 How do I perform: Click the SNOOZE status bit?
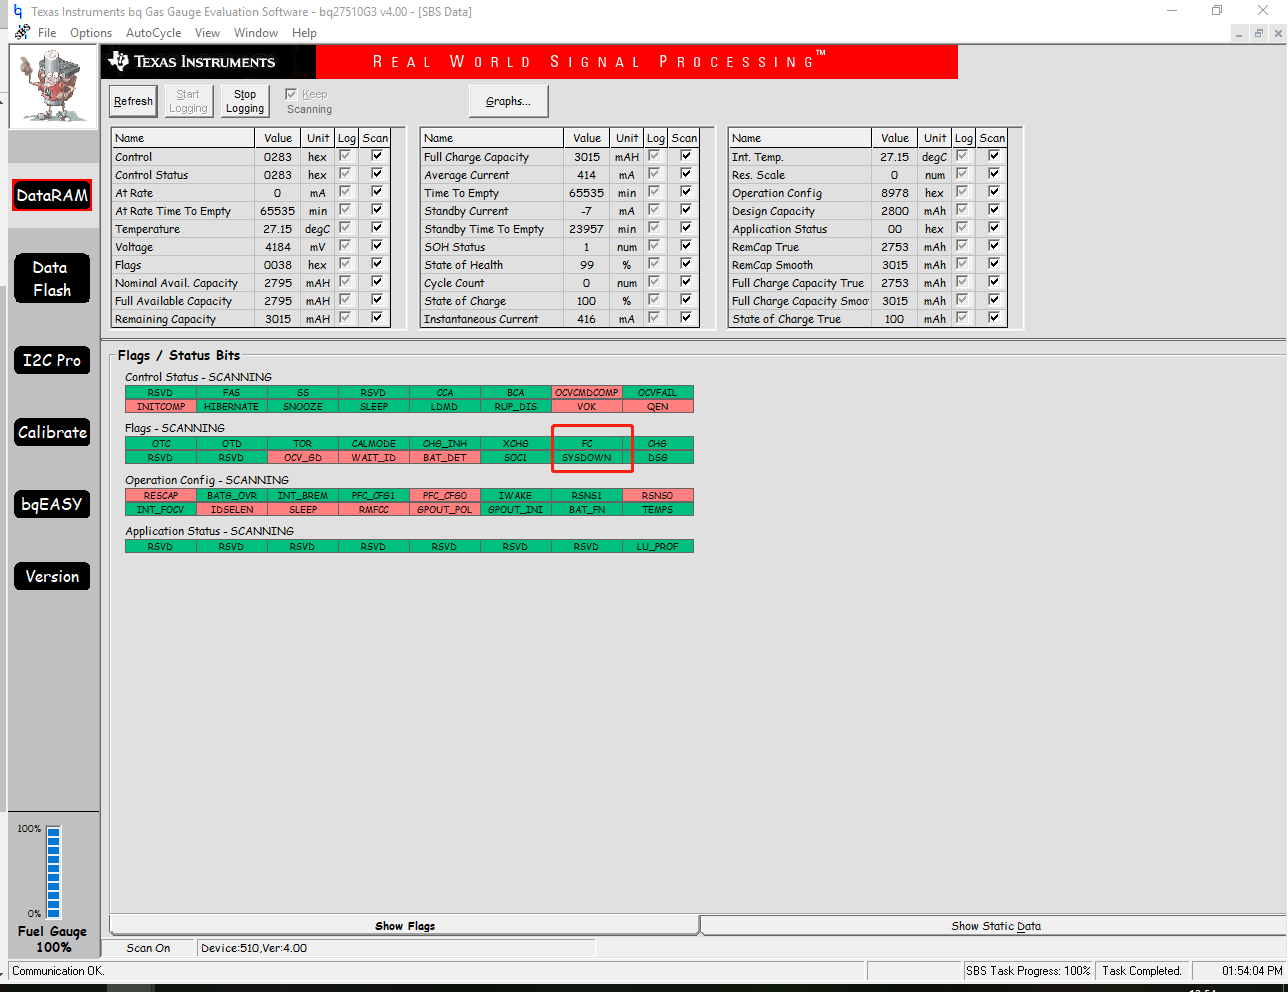[x=303, y=407]
